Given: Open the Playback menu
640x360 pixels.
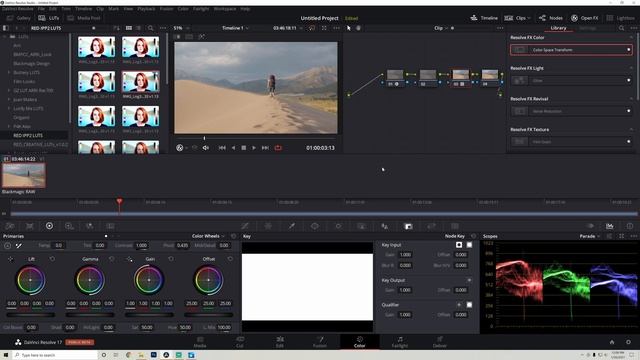Looking at the screenshot, I should point(146,9).
